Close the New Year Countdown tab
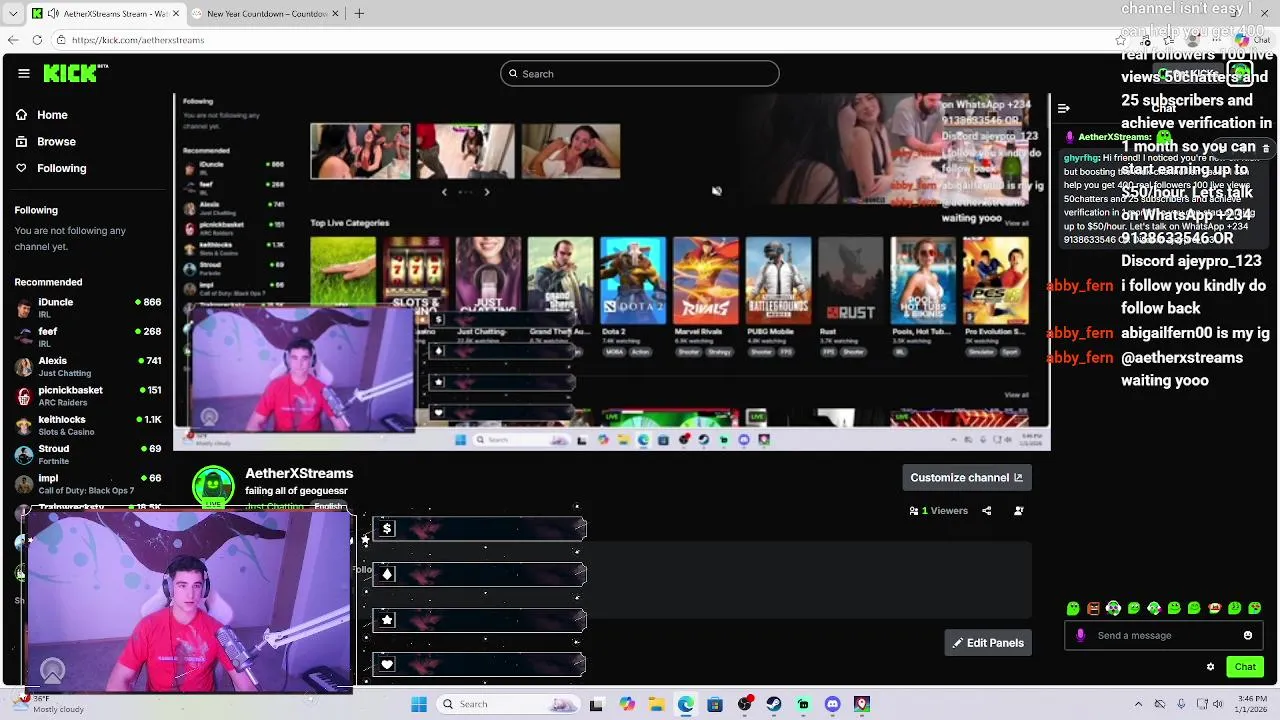The height and width of the screenshot is (720, 1280). 335,14
